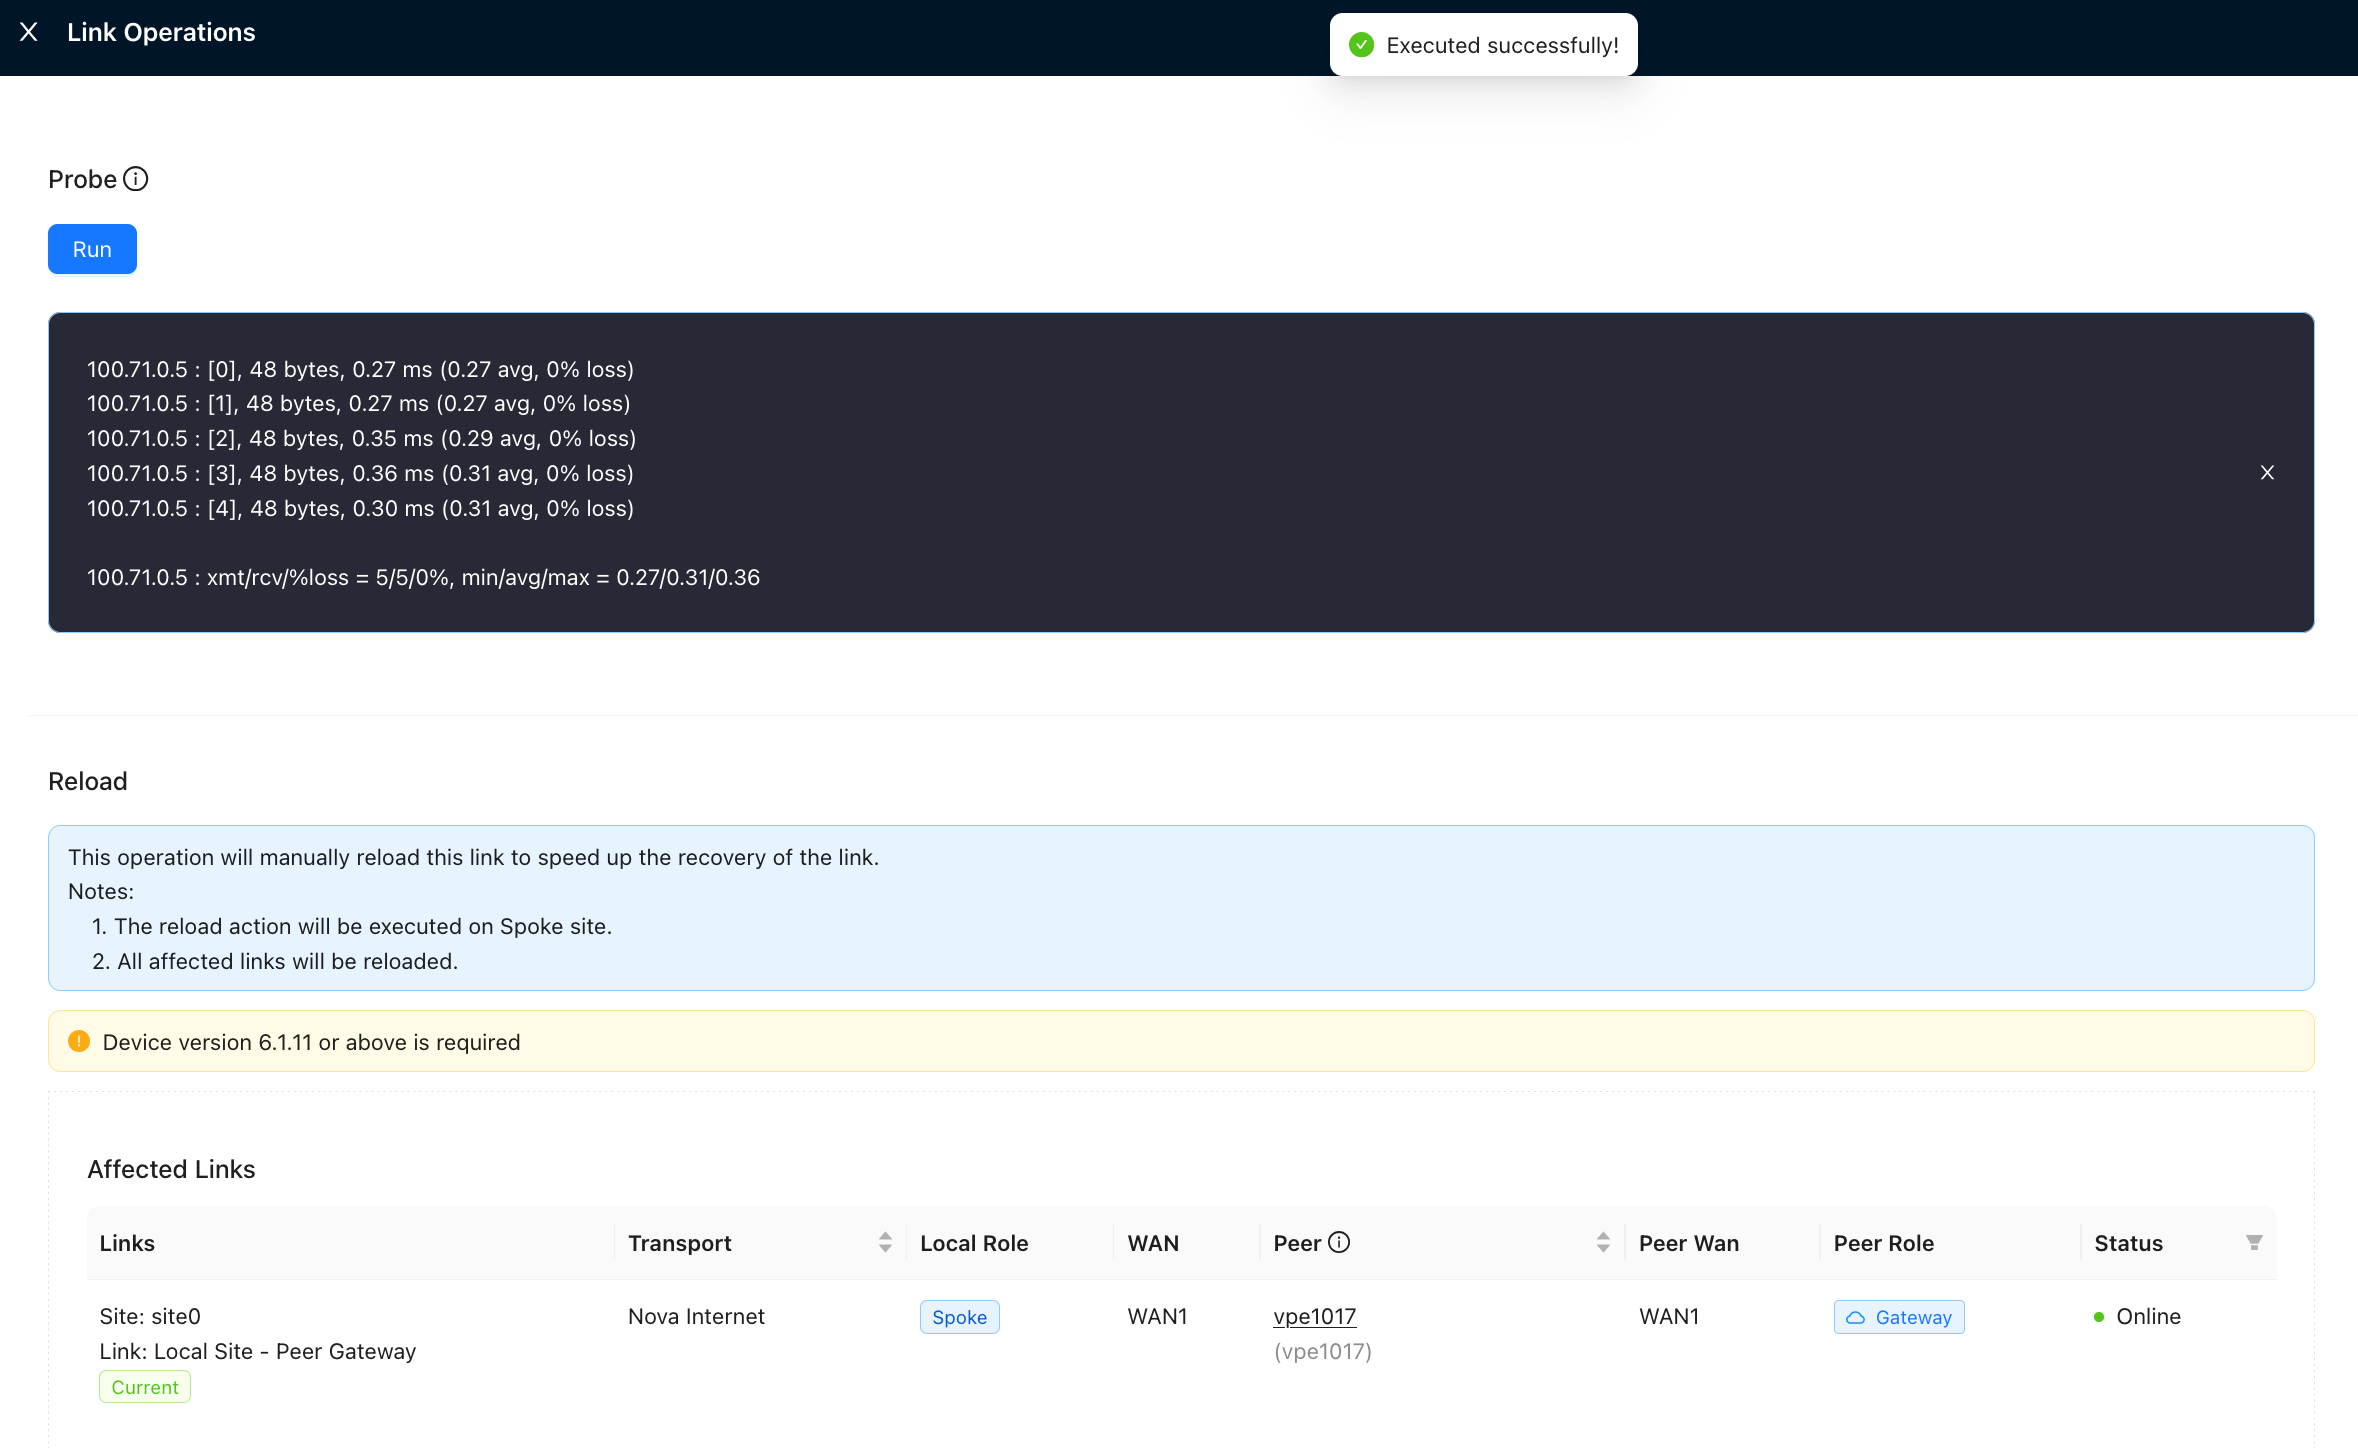Viewport: 2358px width, 1448px height.
Task: Click the Gateway peer role tag
Action: pos(1898,1317)
